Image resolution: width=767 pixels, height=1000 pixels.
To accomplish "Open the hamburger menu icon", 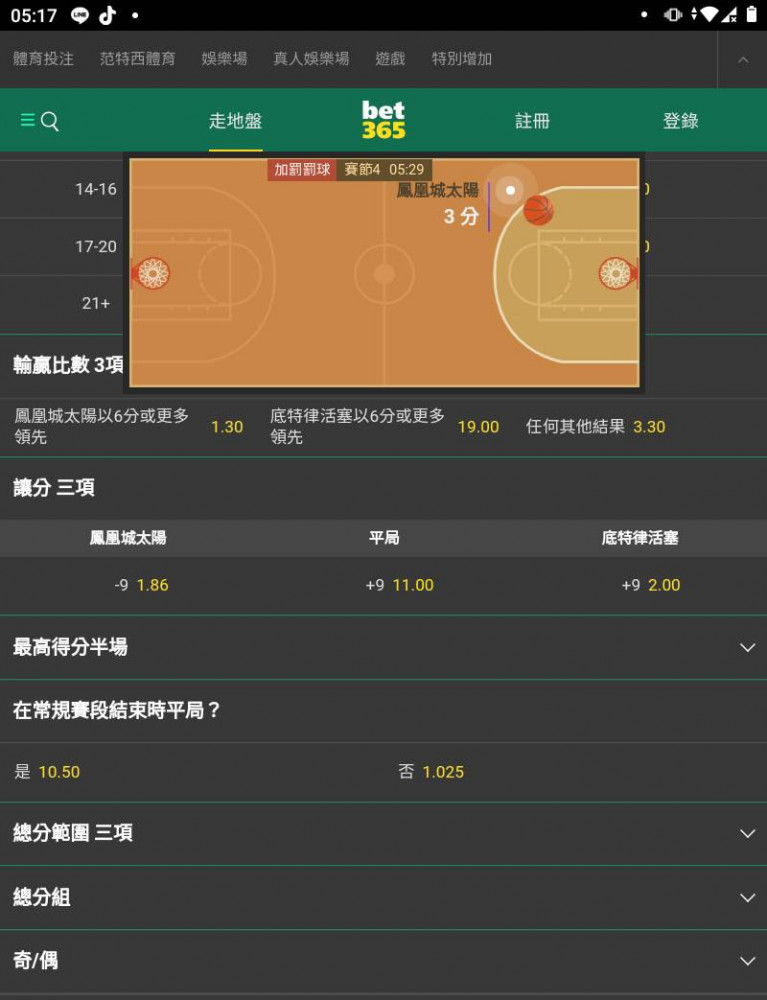I will 27,120.
